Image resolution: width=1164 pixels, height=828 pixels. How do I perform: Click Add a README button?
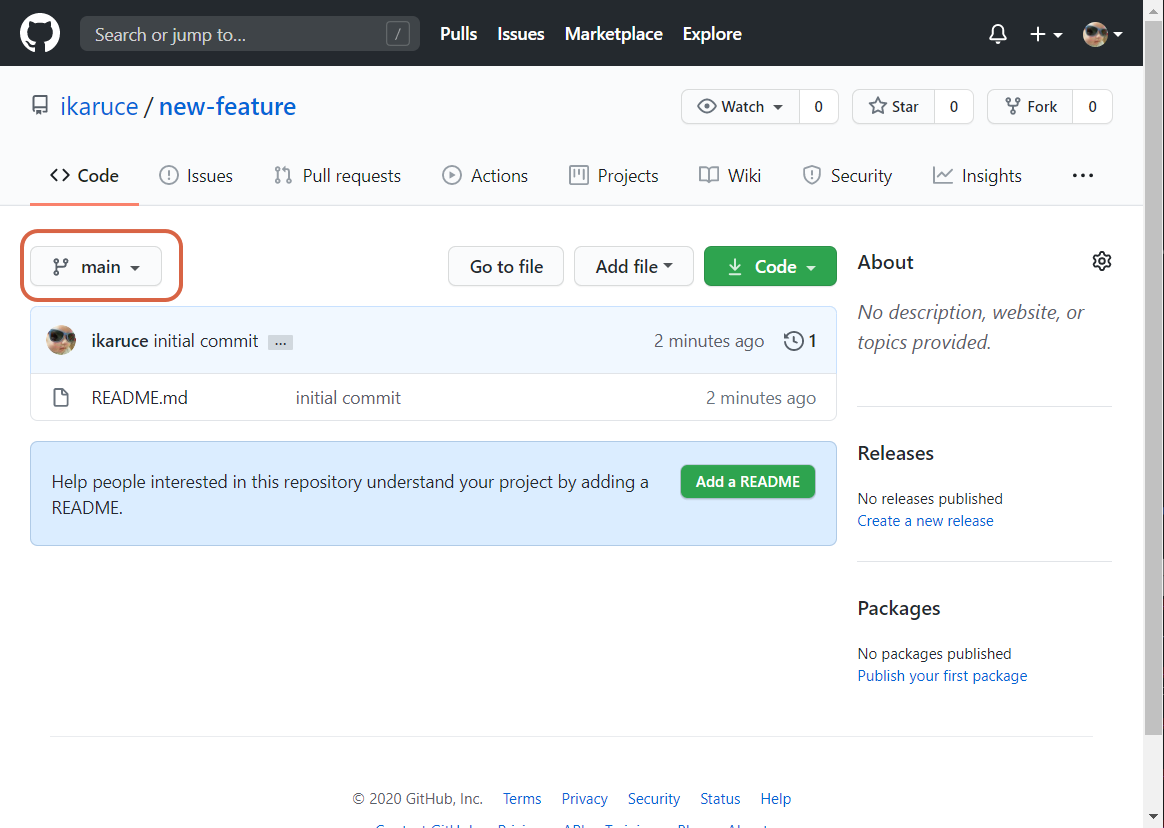pos(748,482)
